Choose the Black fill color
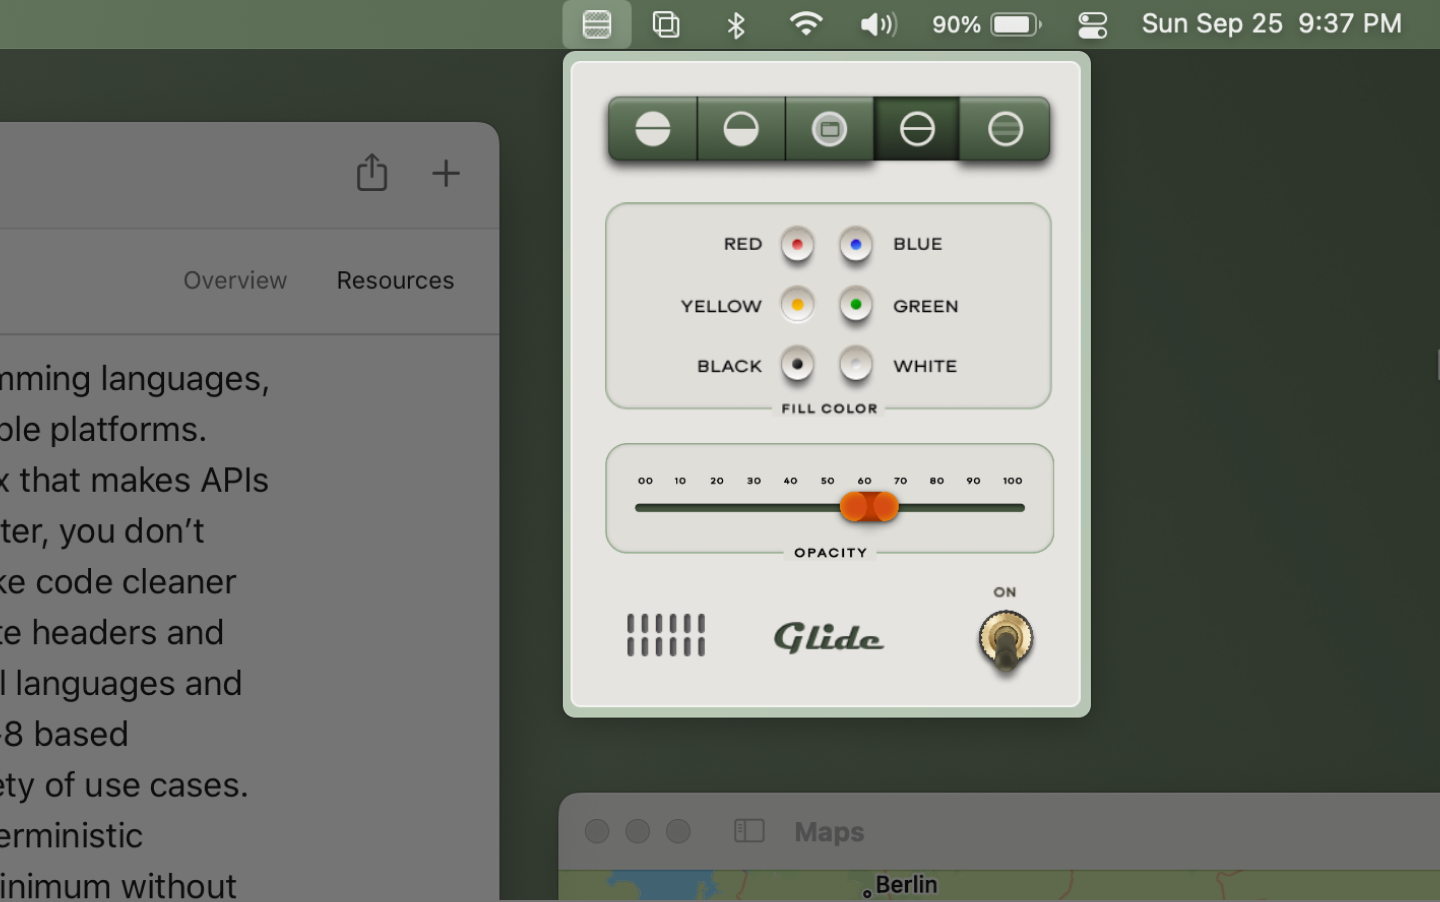This screenshot has width=1440, height=902. pos(797,365)
